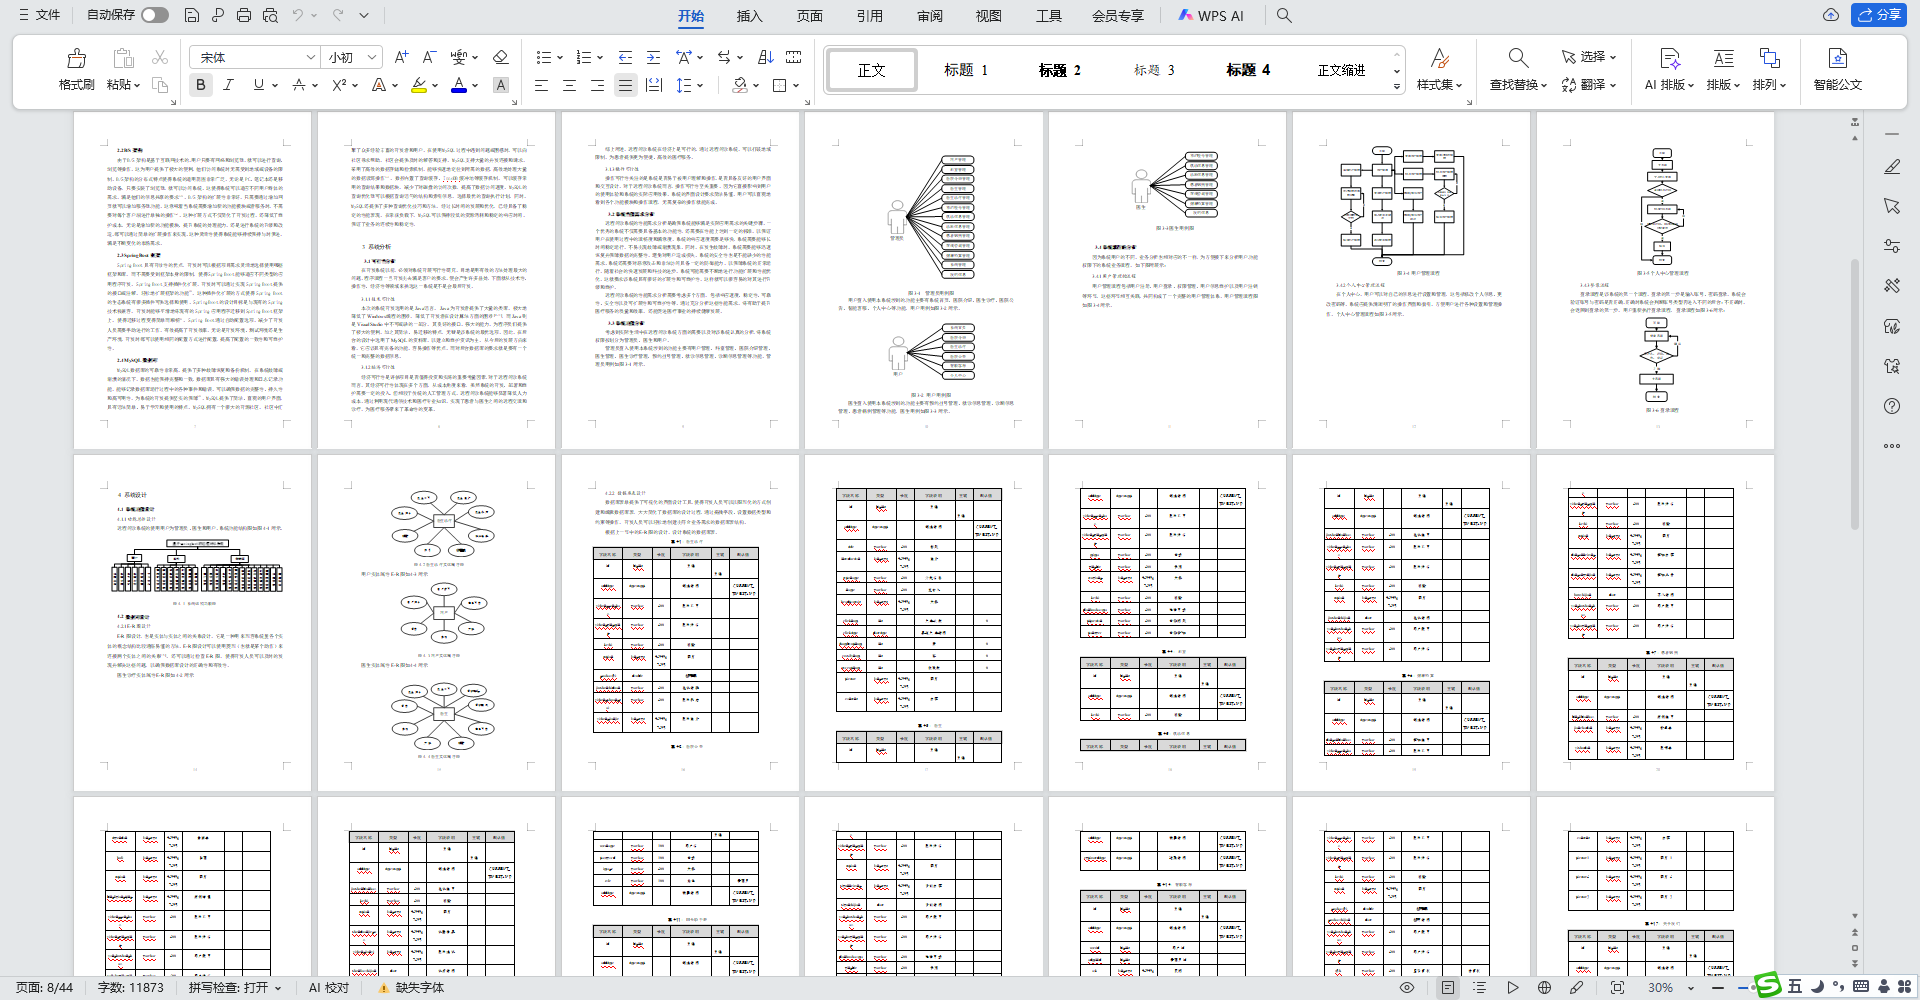The height and width of the screenshot is (1000, 1920).
Task: Click the web layout globe icon in status bar
Action: pyautogui.click(x=1544, y=987)
